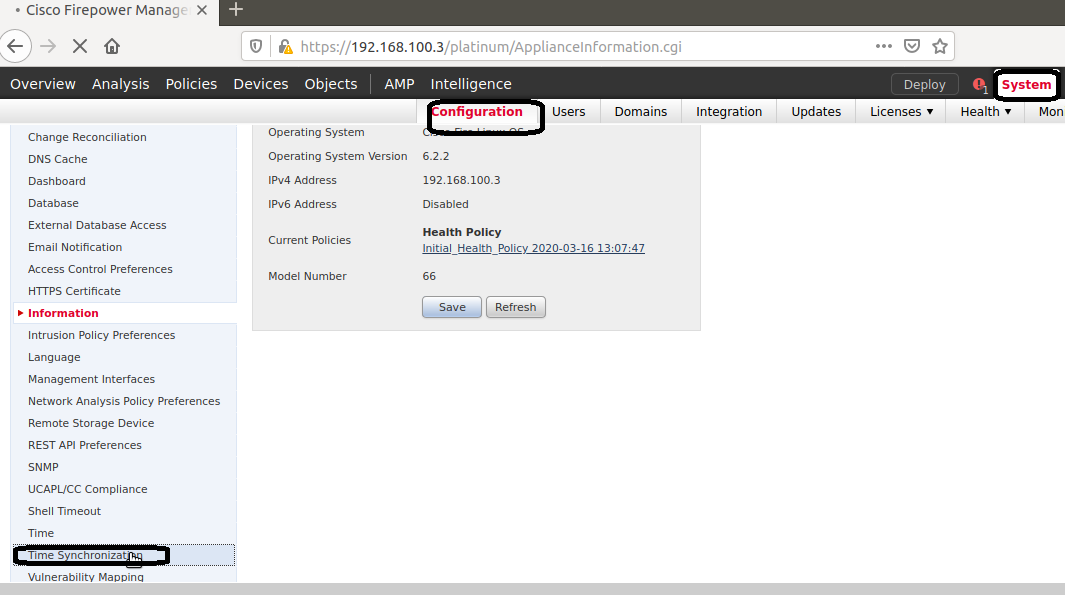Click the Refresh button
The width and height of the screenshot is (1065, 595).
point(516,307)
